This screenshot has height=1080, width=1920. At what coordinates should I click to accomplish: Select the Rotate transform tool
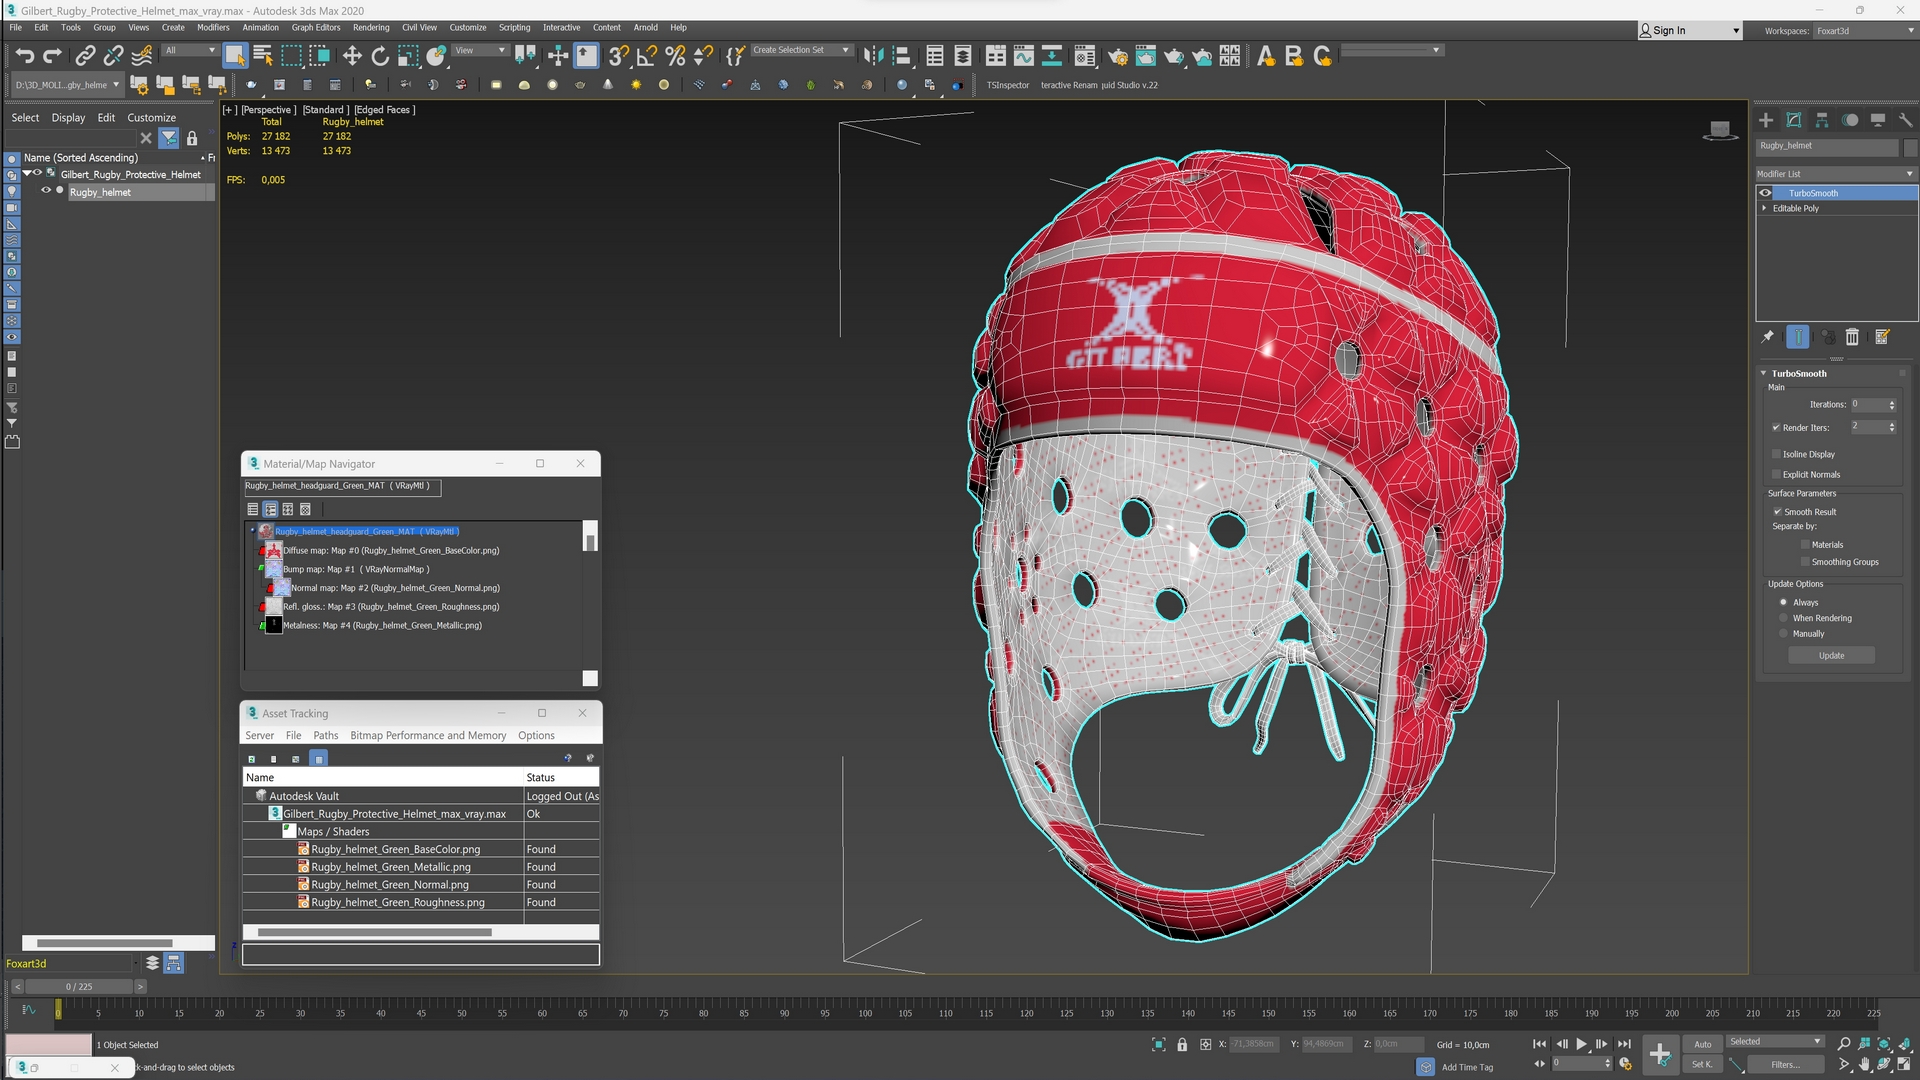tap(380, 56)
